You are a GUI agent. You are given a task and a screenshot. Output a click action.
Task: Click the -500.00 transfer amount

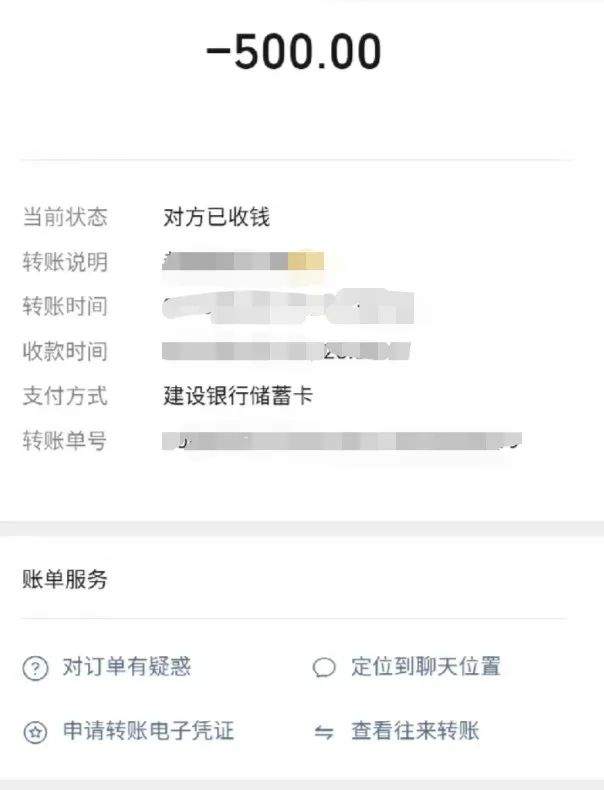294,52
